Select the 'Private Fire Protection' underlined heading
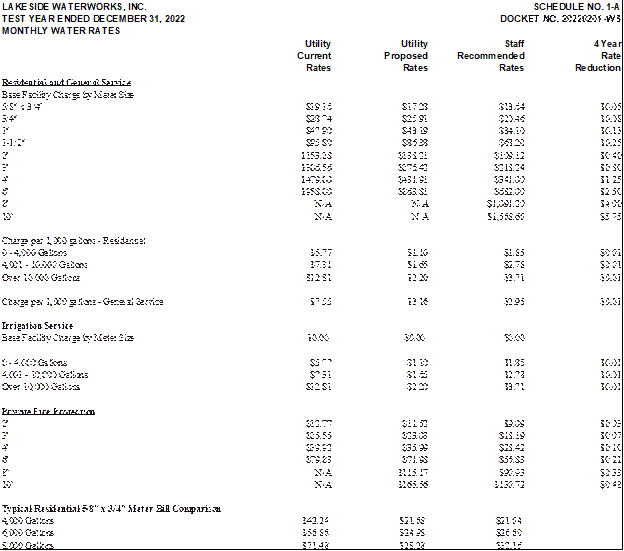 point(48,411)
